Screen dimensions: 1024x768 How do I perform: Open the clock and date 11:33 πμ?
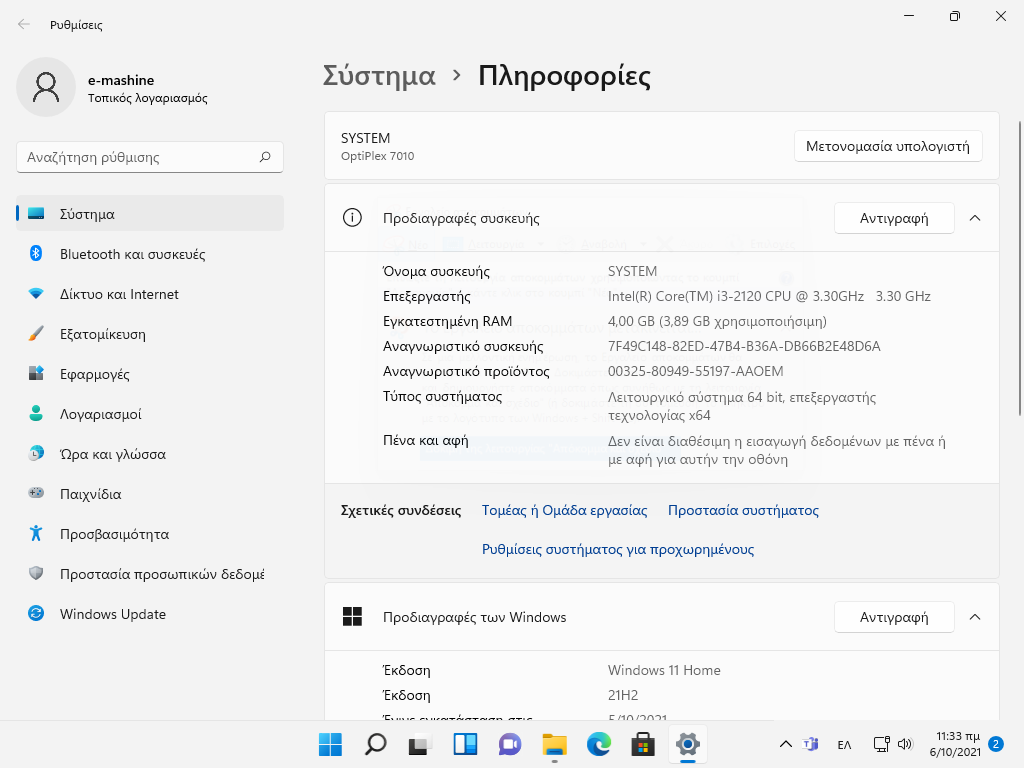tap(955, 744)
